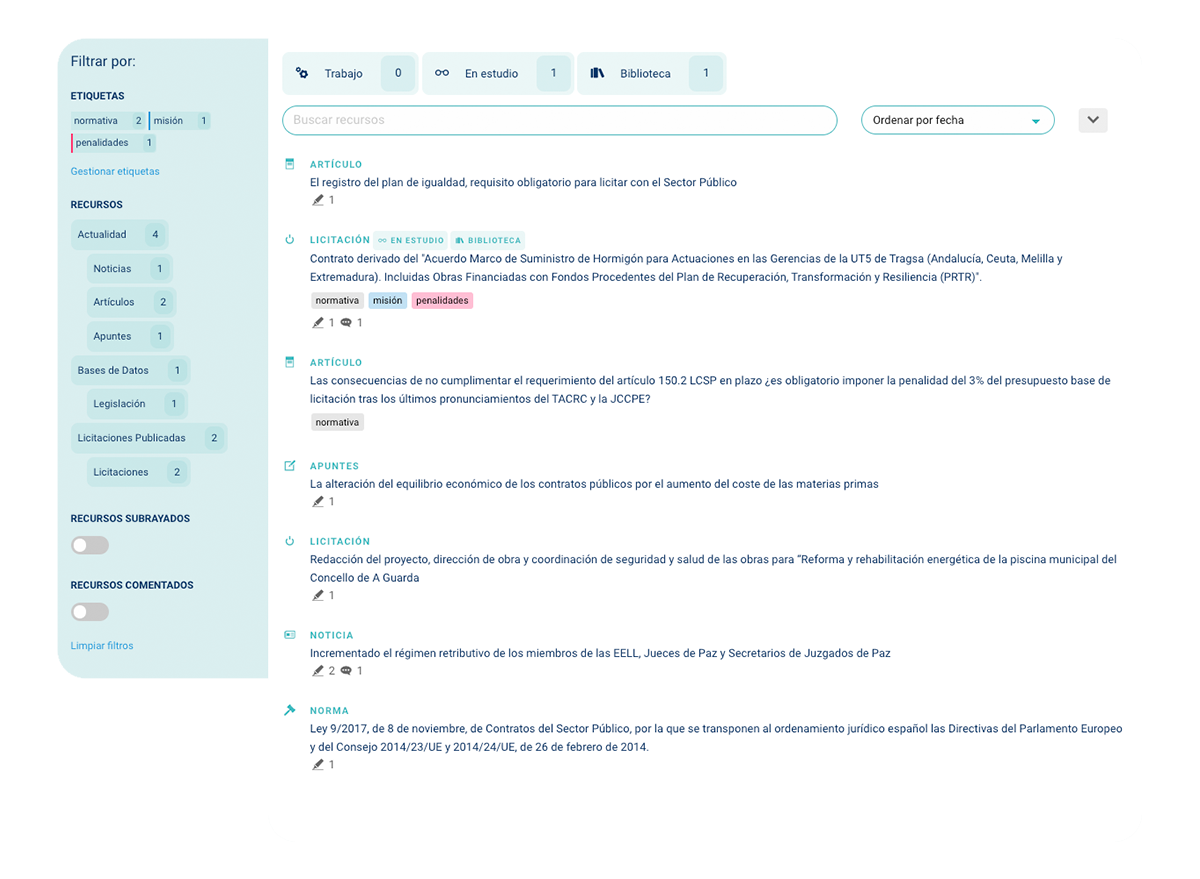
Task: Select Legislación resource filter
Action: click(137, 404)
